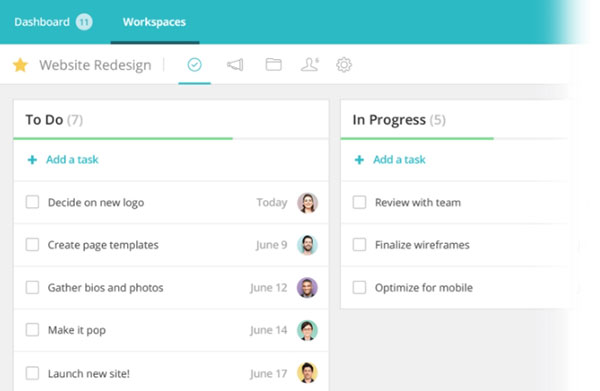The height and width of the screenshot is (391, 600).
Task: Open workspace settings gear icon
Action: 344,65
